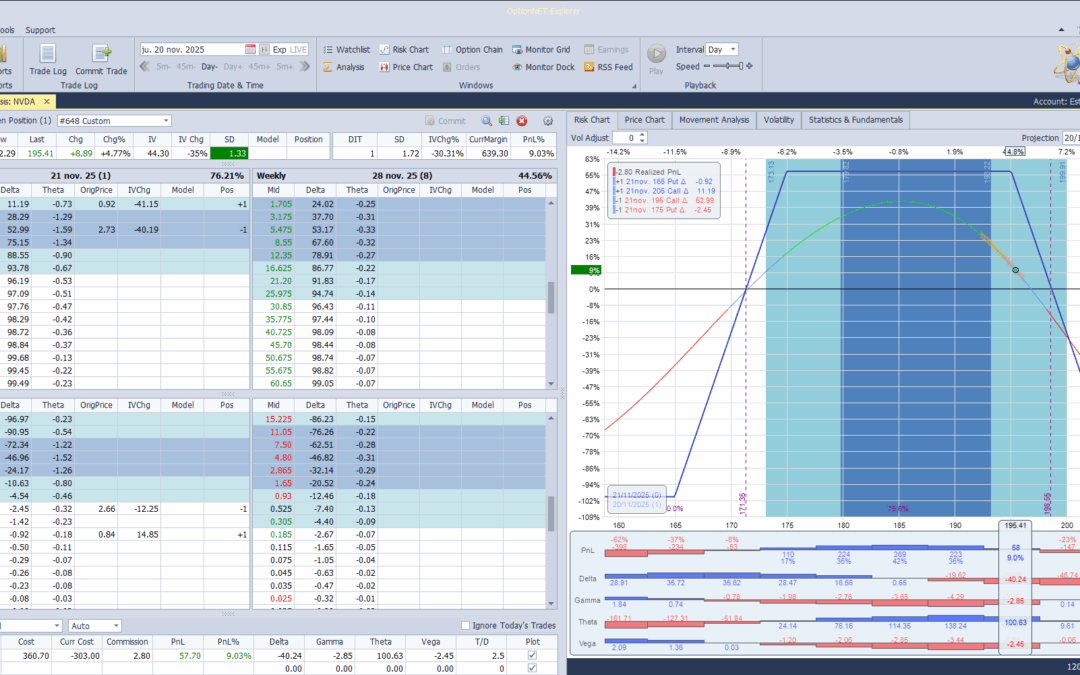Click the green SD cell 1.33

229,154
